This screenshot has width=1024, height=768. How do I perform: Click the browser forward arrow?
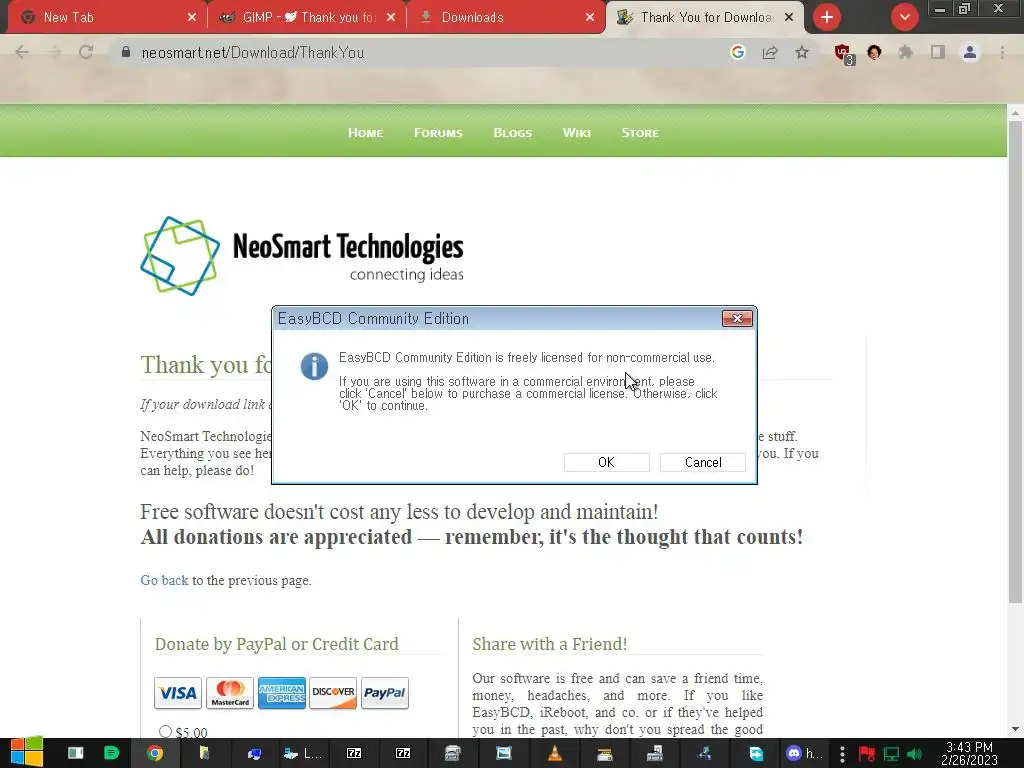pos(54,52)
